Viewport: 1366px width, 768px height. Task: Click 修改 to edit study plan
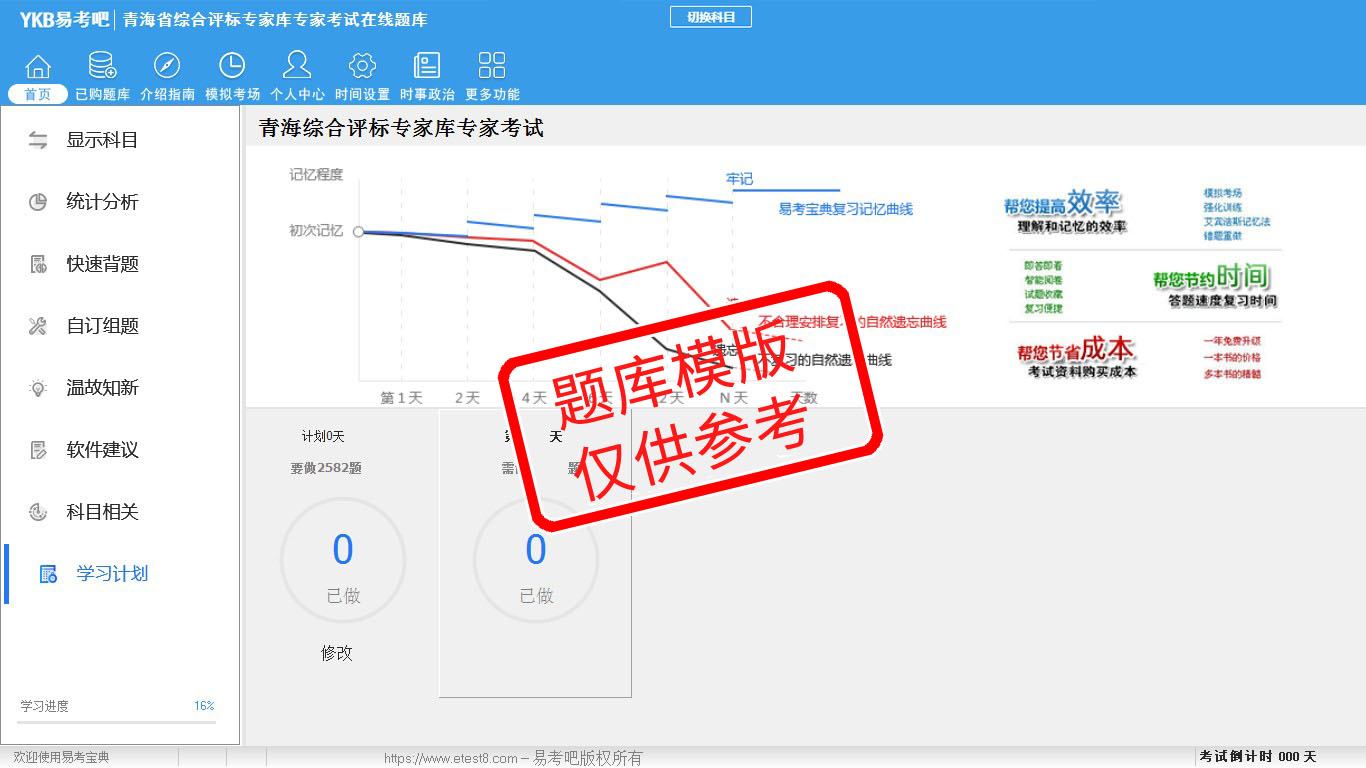pos(337,653)
